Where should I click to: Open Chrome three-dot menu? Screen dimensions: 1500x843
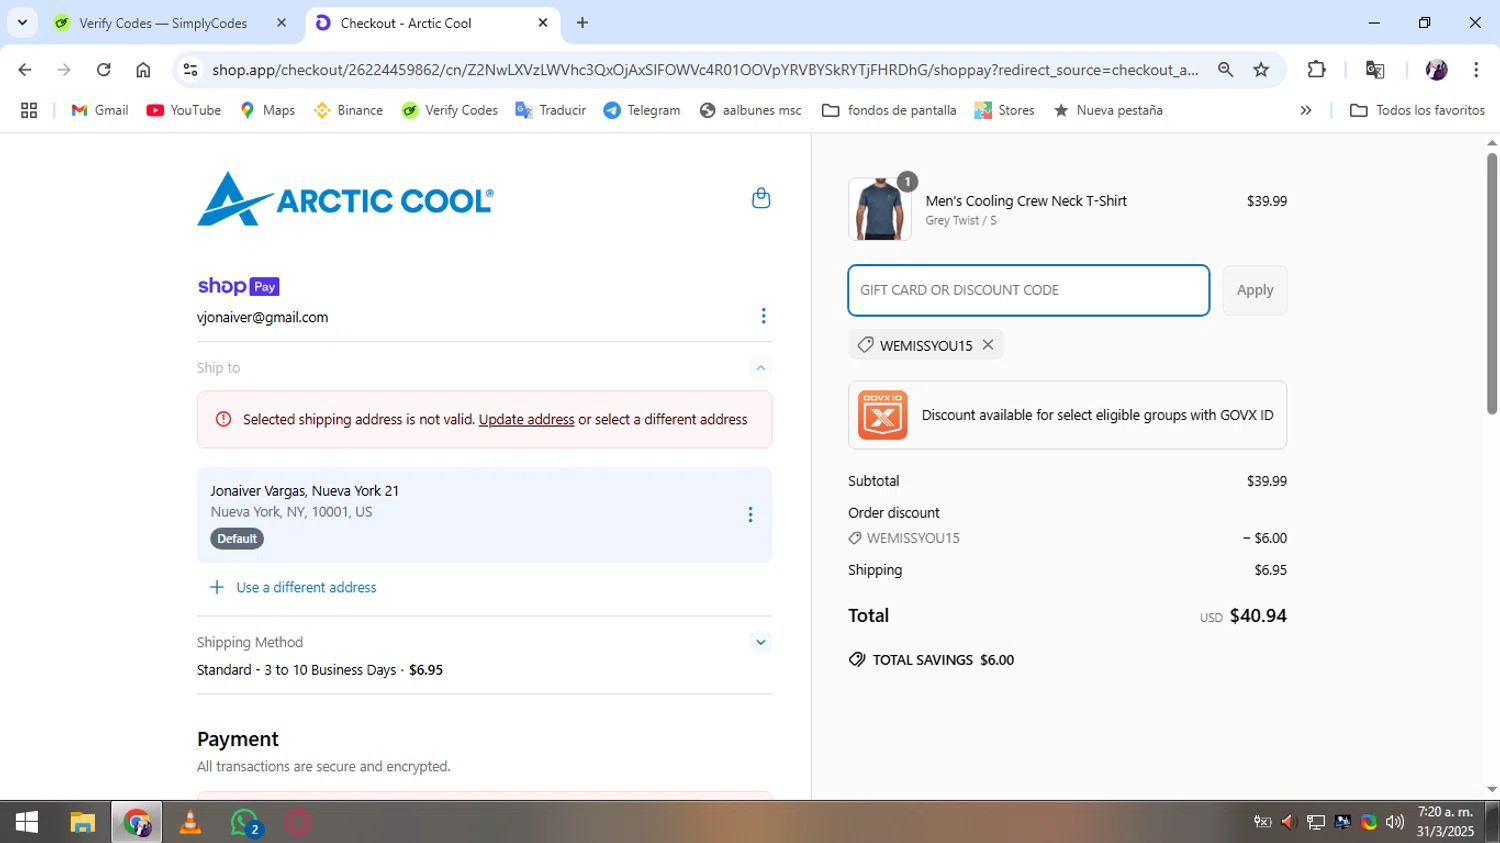(1476, 70)
